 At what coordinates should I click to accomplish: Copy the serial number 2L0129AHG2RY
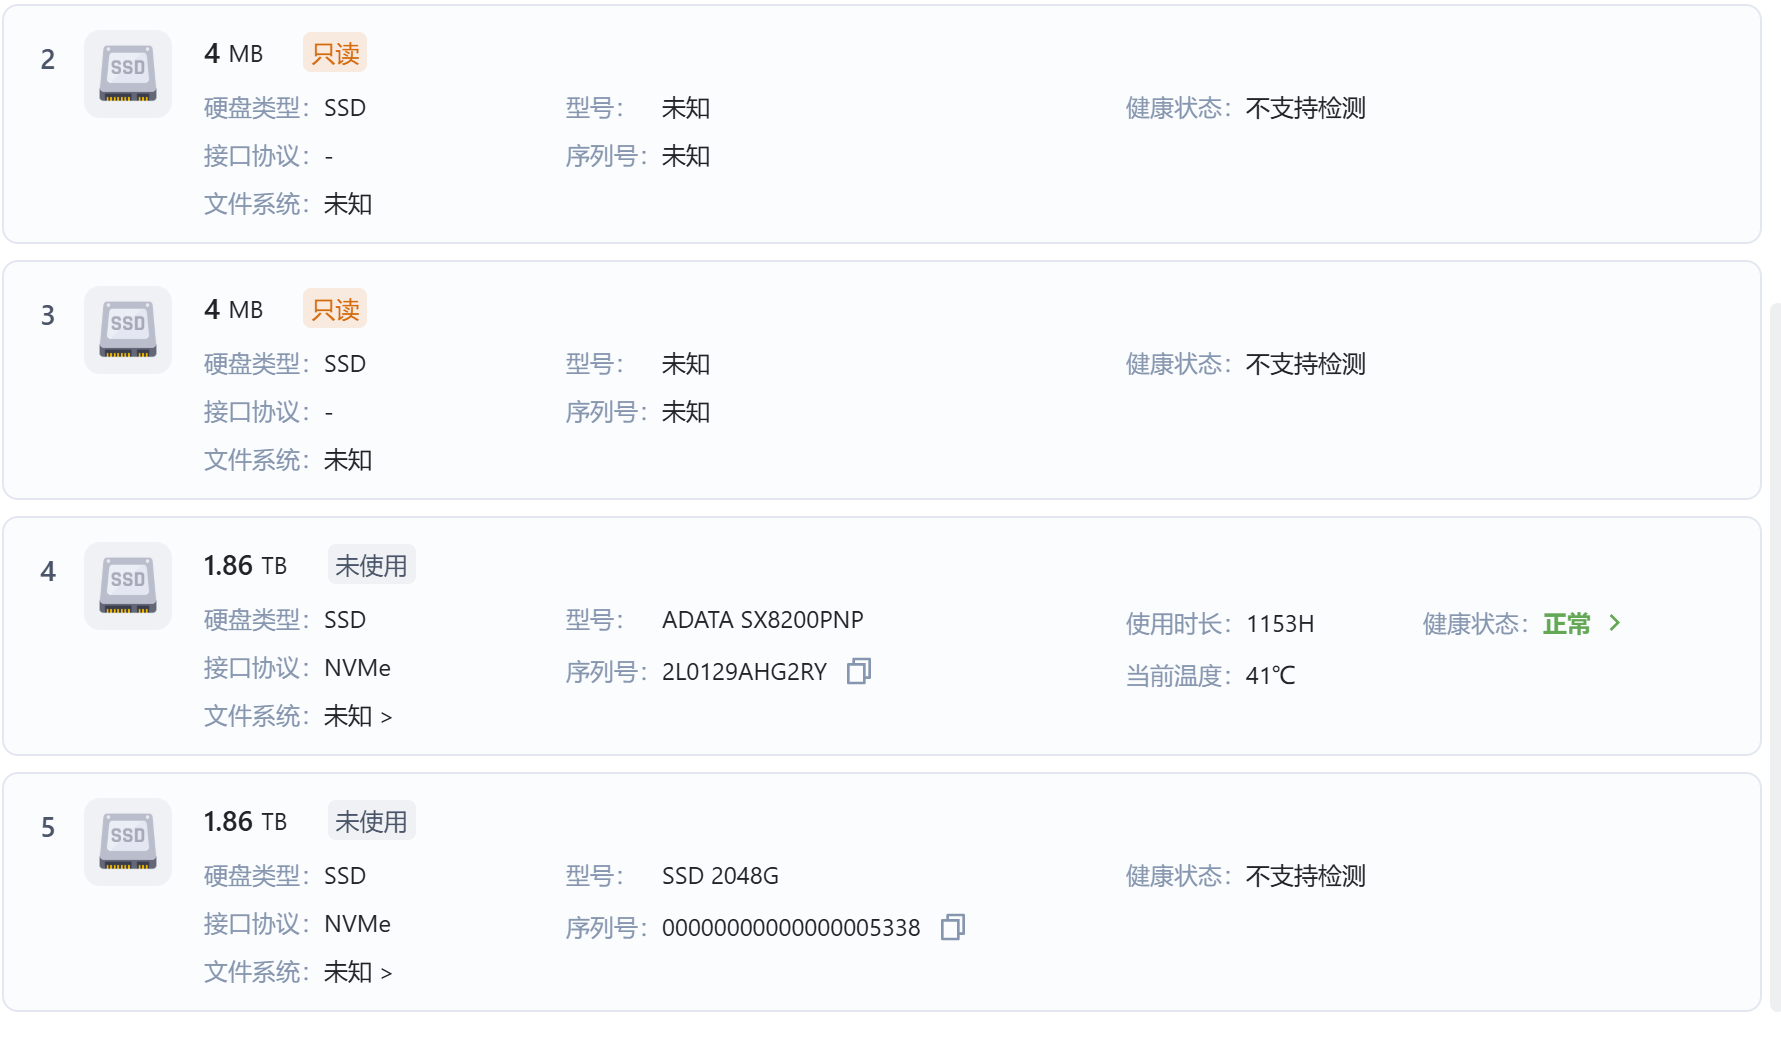(859, 671)
